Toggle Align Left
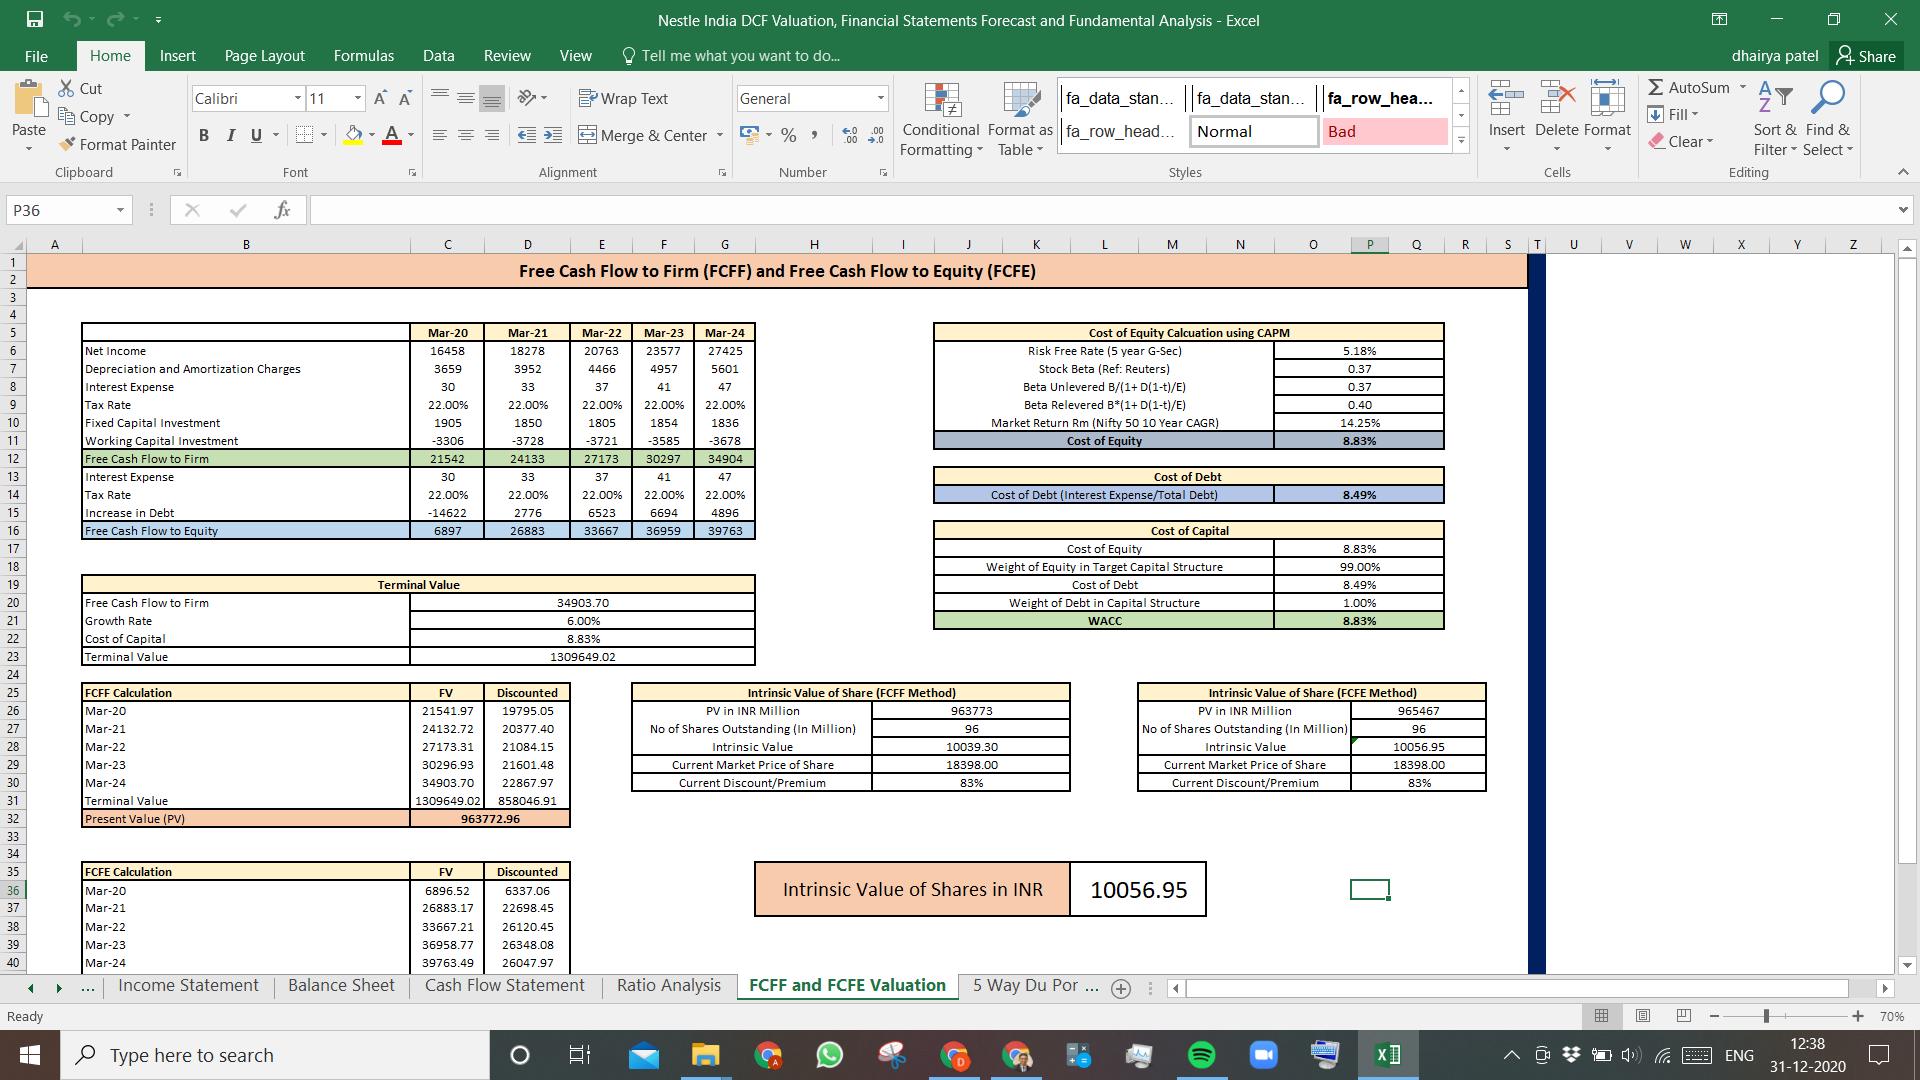The width and height of the screenshot is (1920, 1080). point(440,134)
